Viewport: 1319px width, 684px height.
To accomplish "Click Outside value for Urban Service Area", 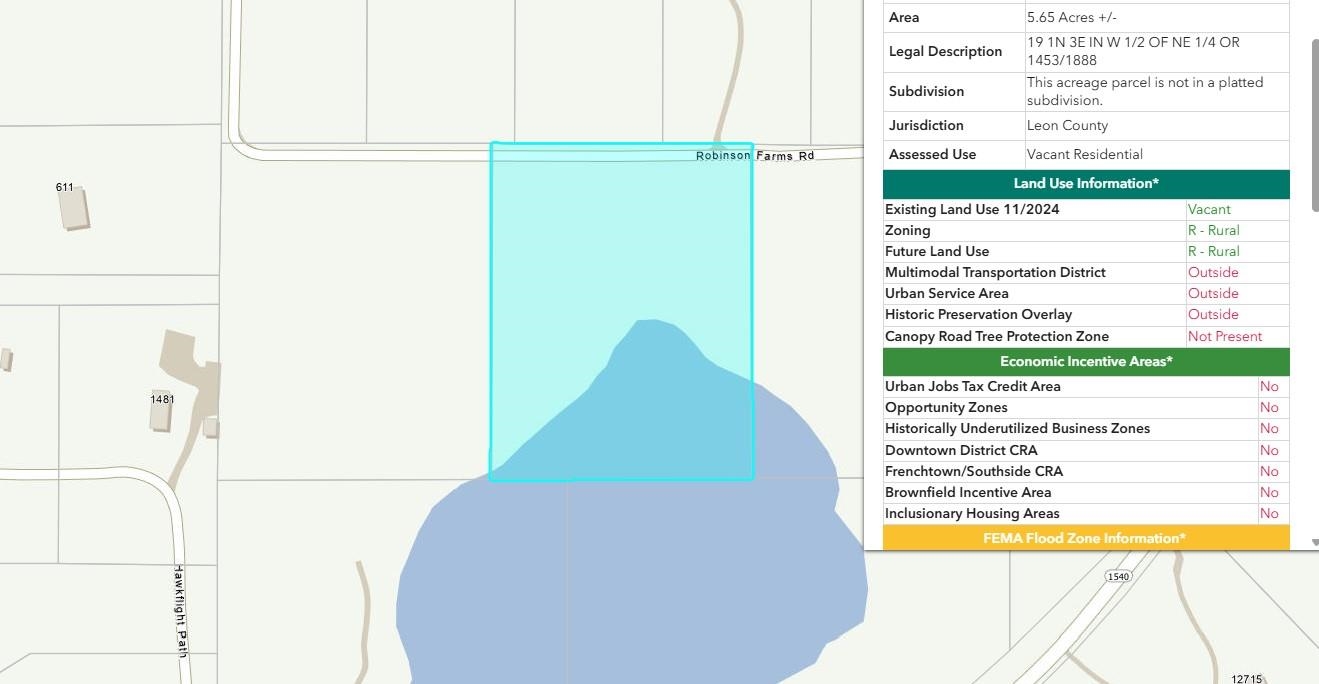I will click(x=1212, y=294).
